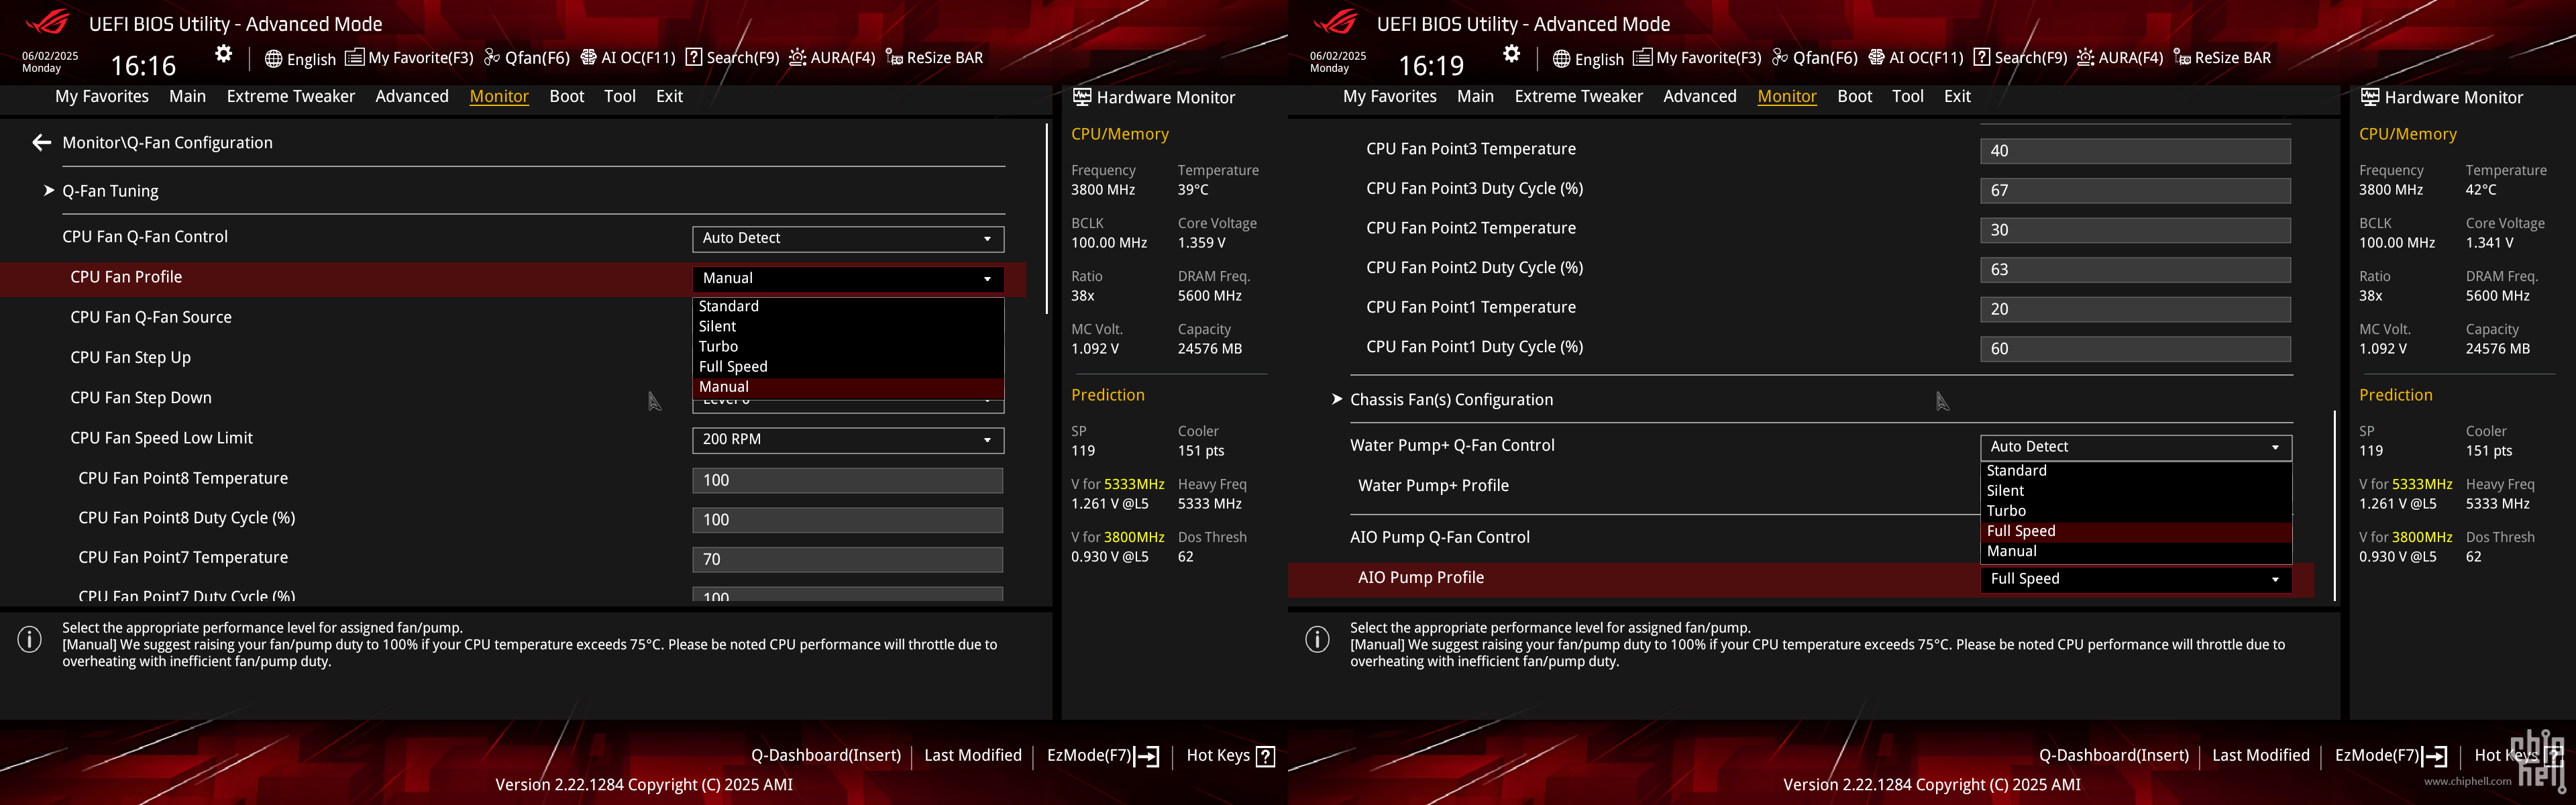The width and height of the screenshot is (2576, 805).
Task: Open CPU Fan Q-Fan Control Auto Detect dropdown
Action: pos(848,238)
